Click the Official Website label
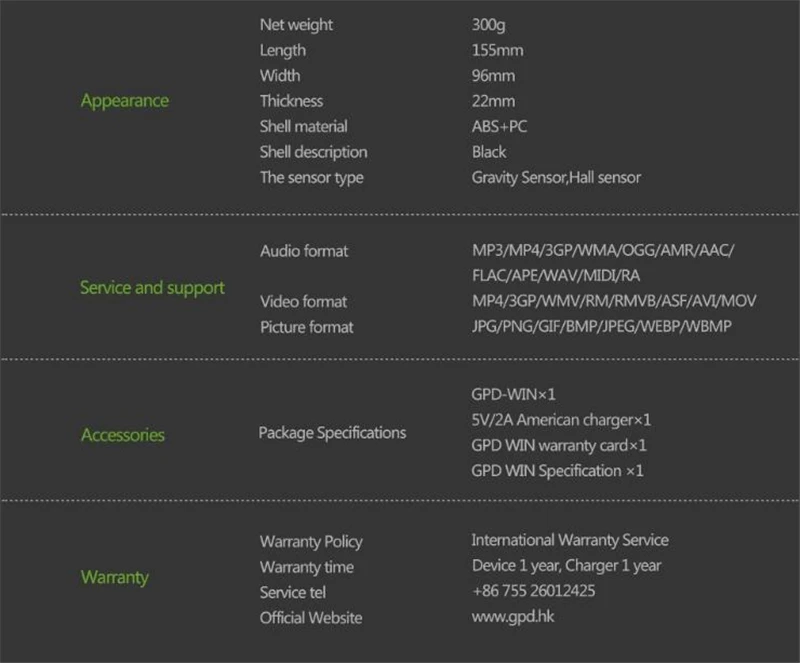Screen dimensions: 800x663 click(x=311, y=617)
